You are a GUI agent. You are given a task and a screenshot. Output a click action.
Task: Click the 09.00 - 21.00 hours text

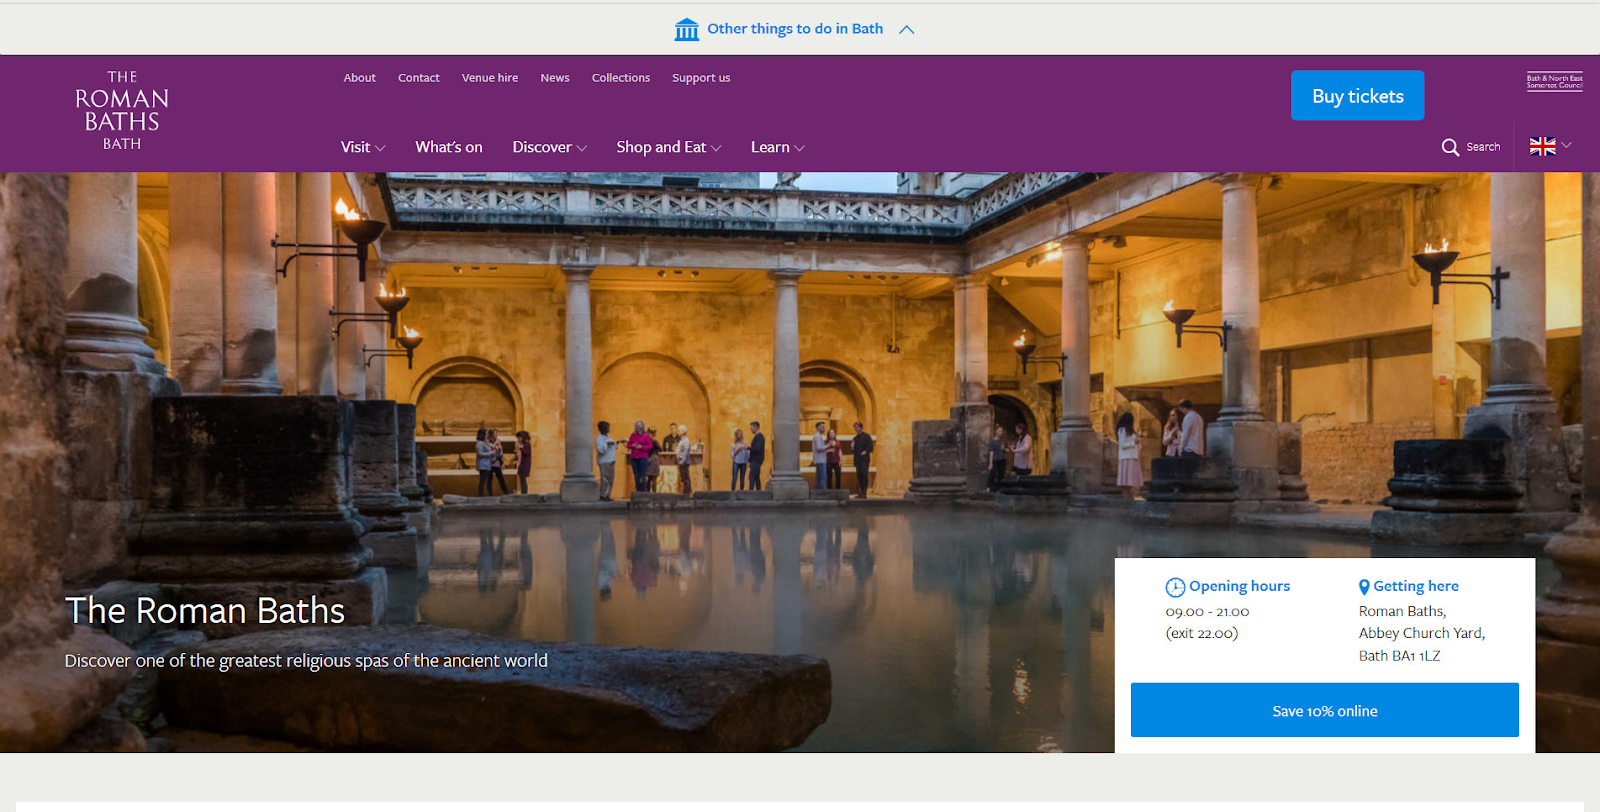[x=1207, y=611]
